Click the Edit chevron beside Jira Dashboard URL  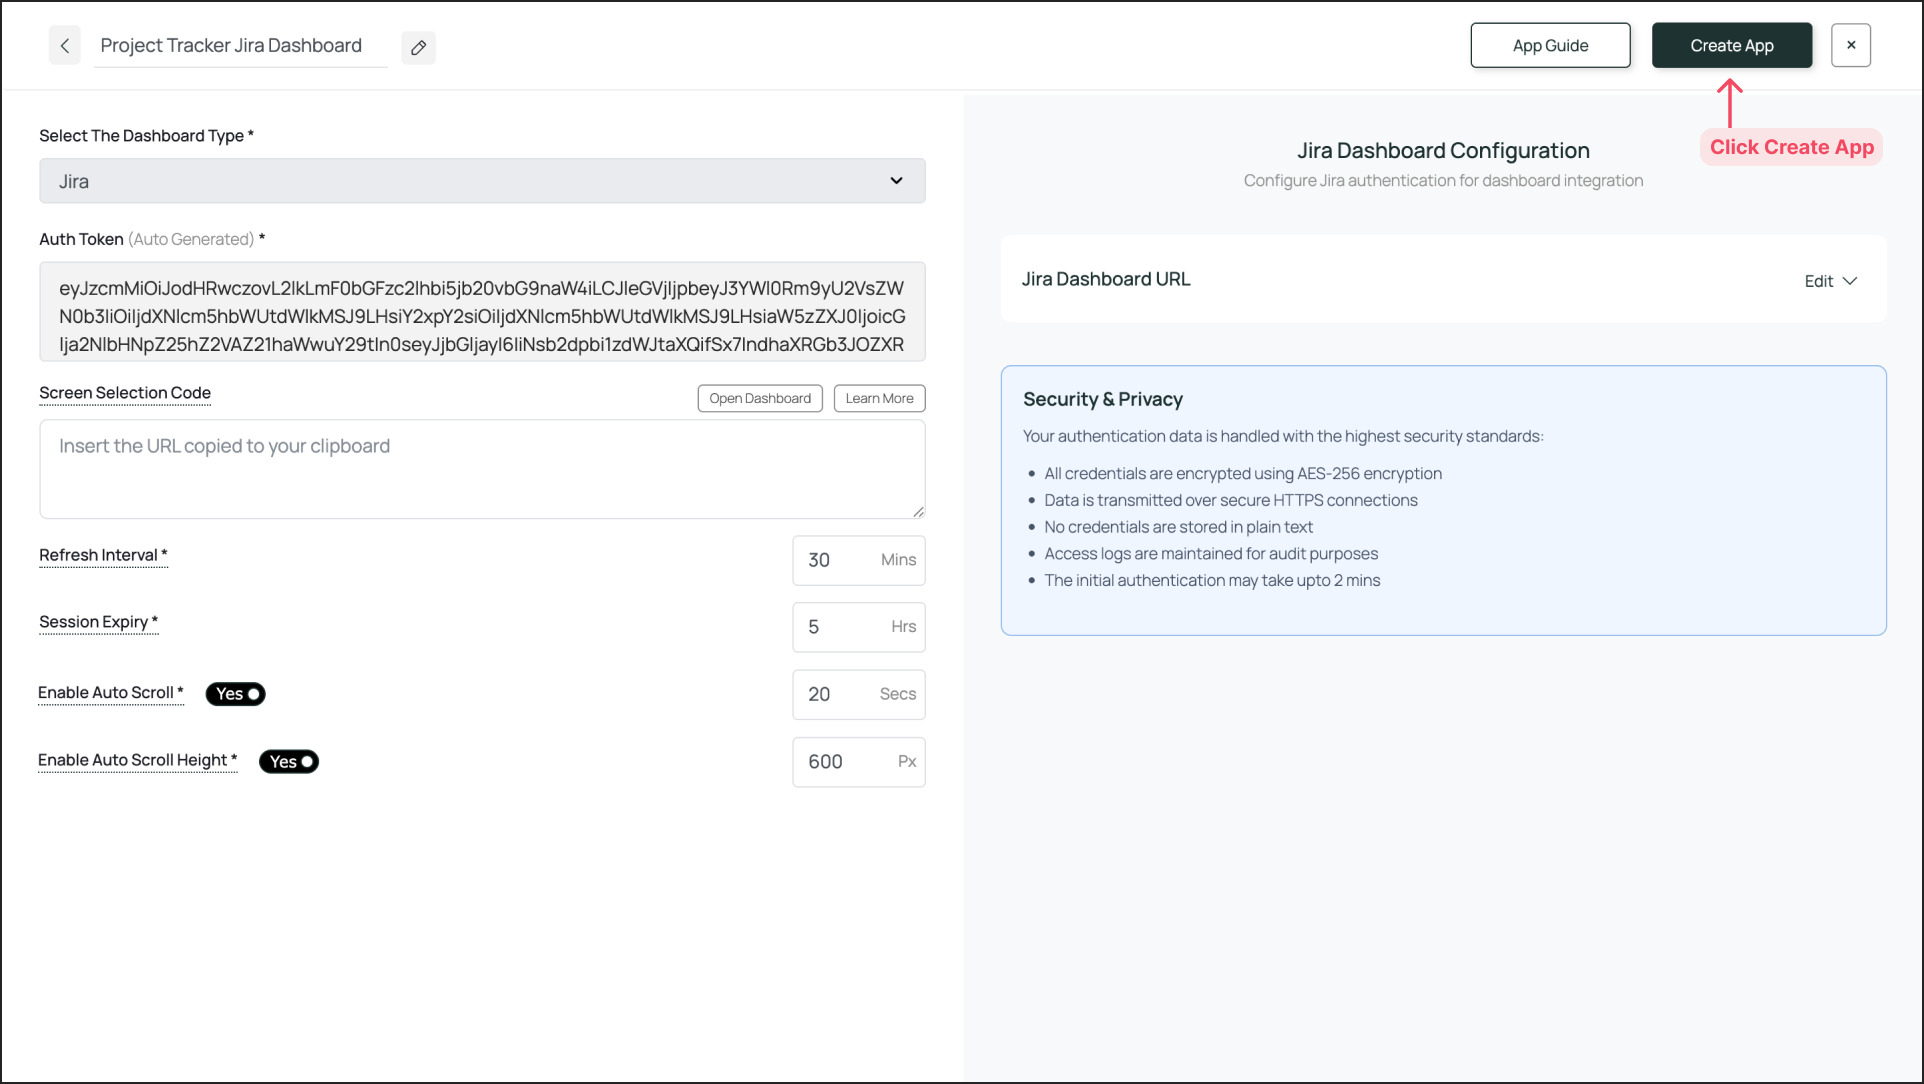click(x=1851, y=281)
